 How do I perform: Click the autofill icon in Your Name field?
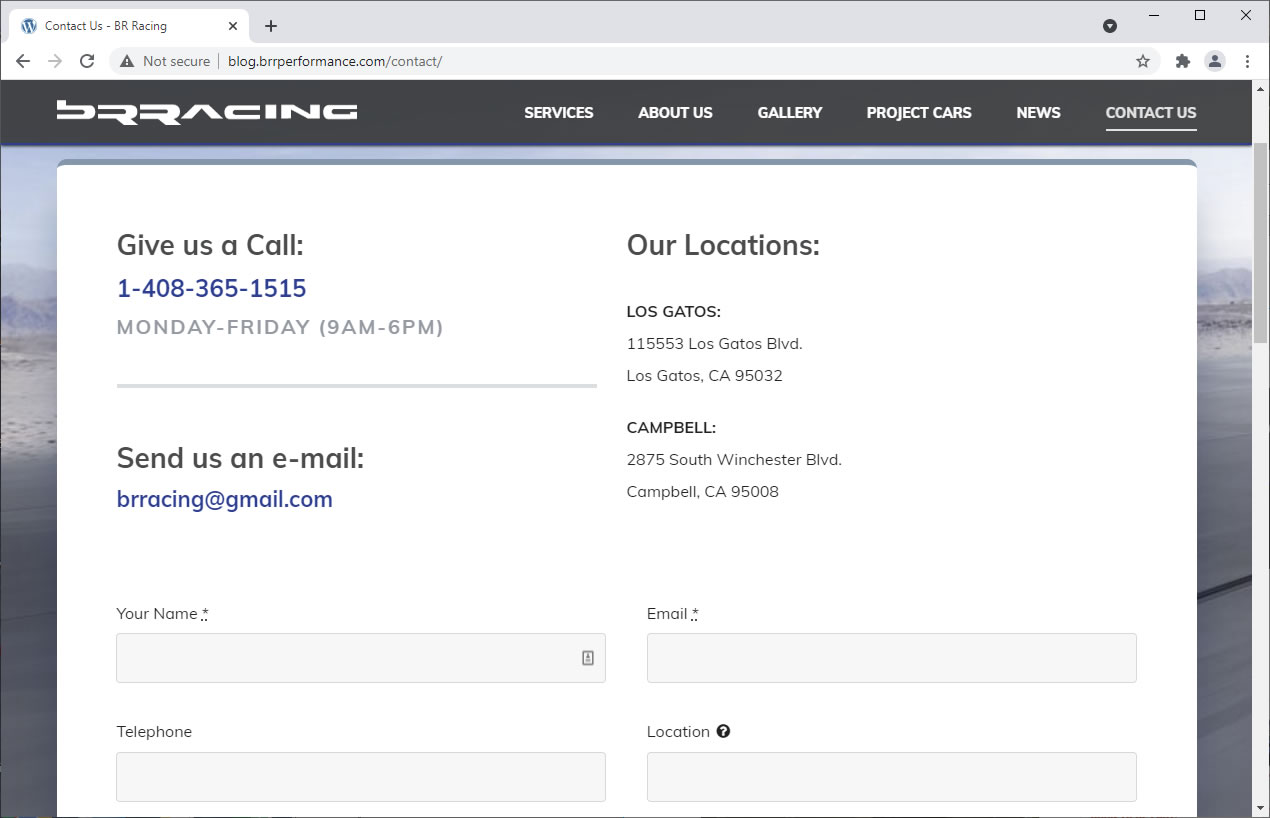point(588,658)
